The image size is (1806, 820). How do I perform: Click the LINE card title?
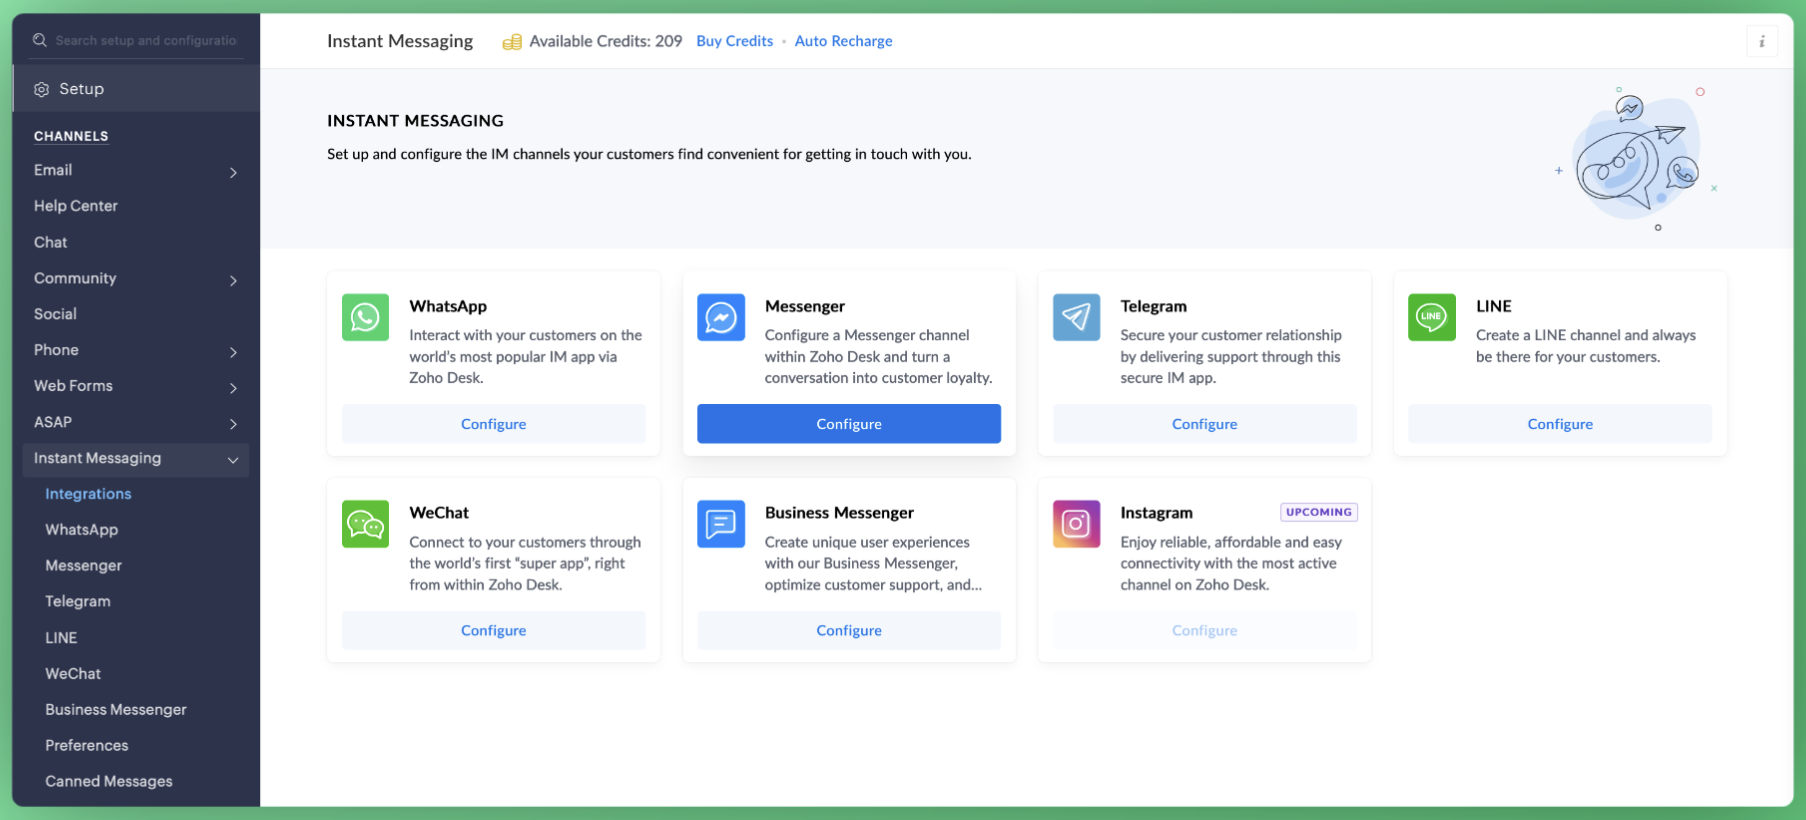(x=1494, y=306)
